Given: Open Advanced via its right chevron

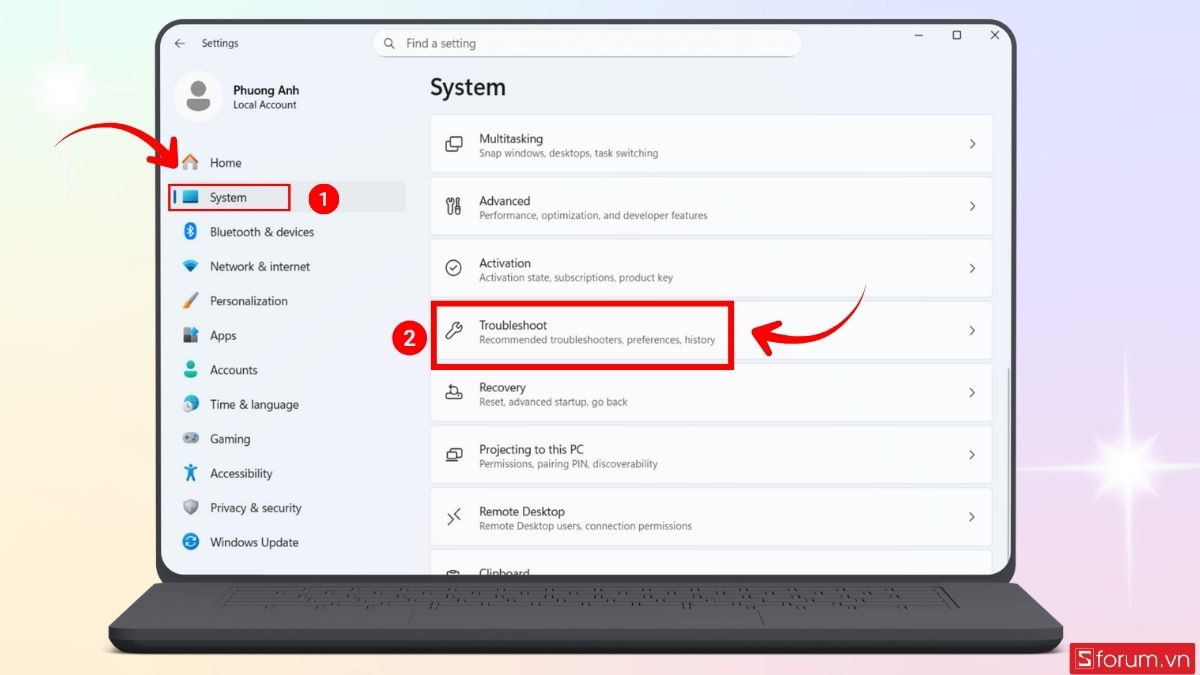Looking at the screenshot, I should point(972,206).
